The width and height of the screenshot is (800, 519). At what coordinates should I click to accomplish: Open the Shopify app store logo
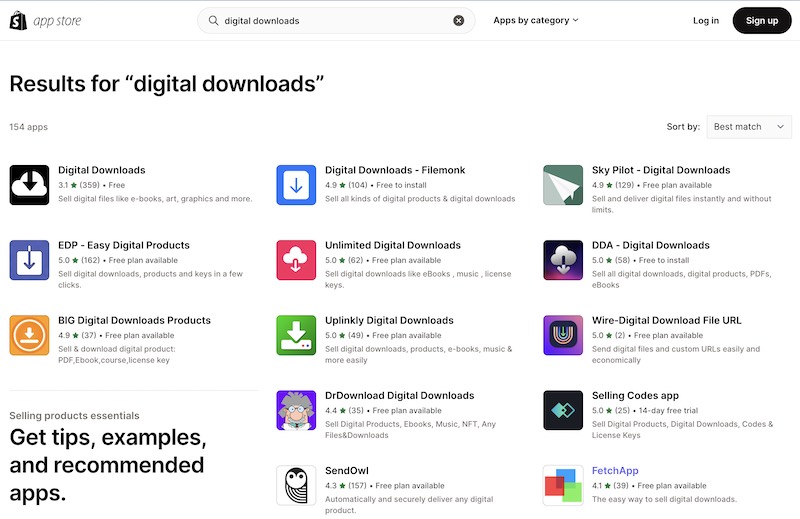click(45, 20)
